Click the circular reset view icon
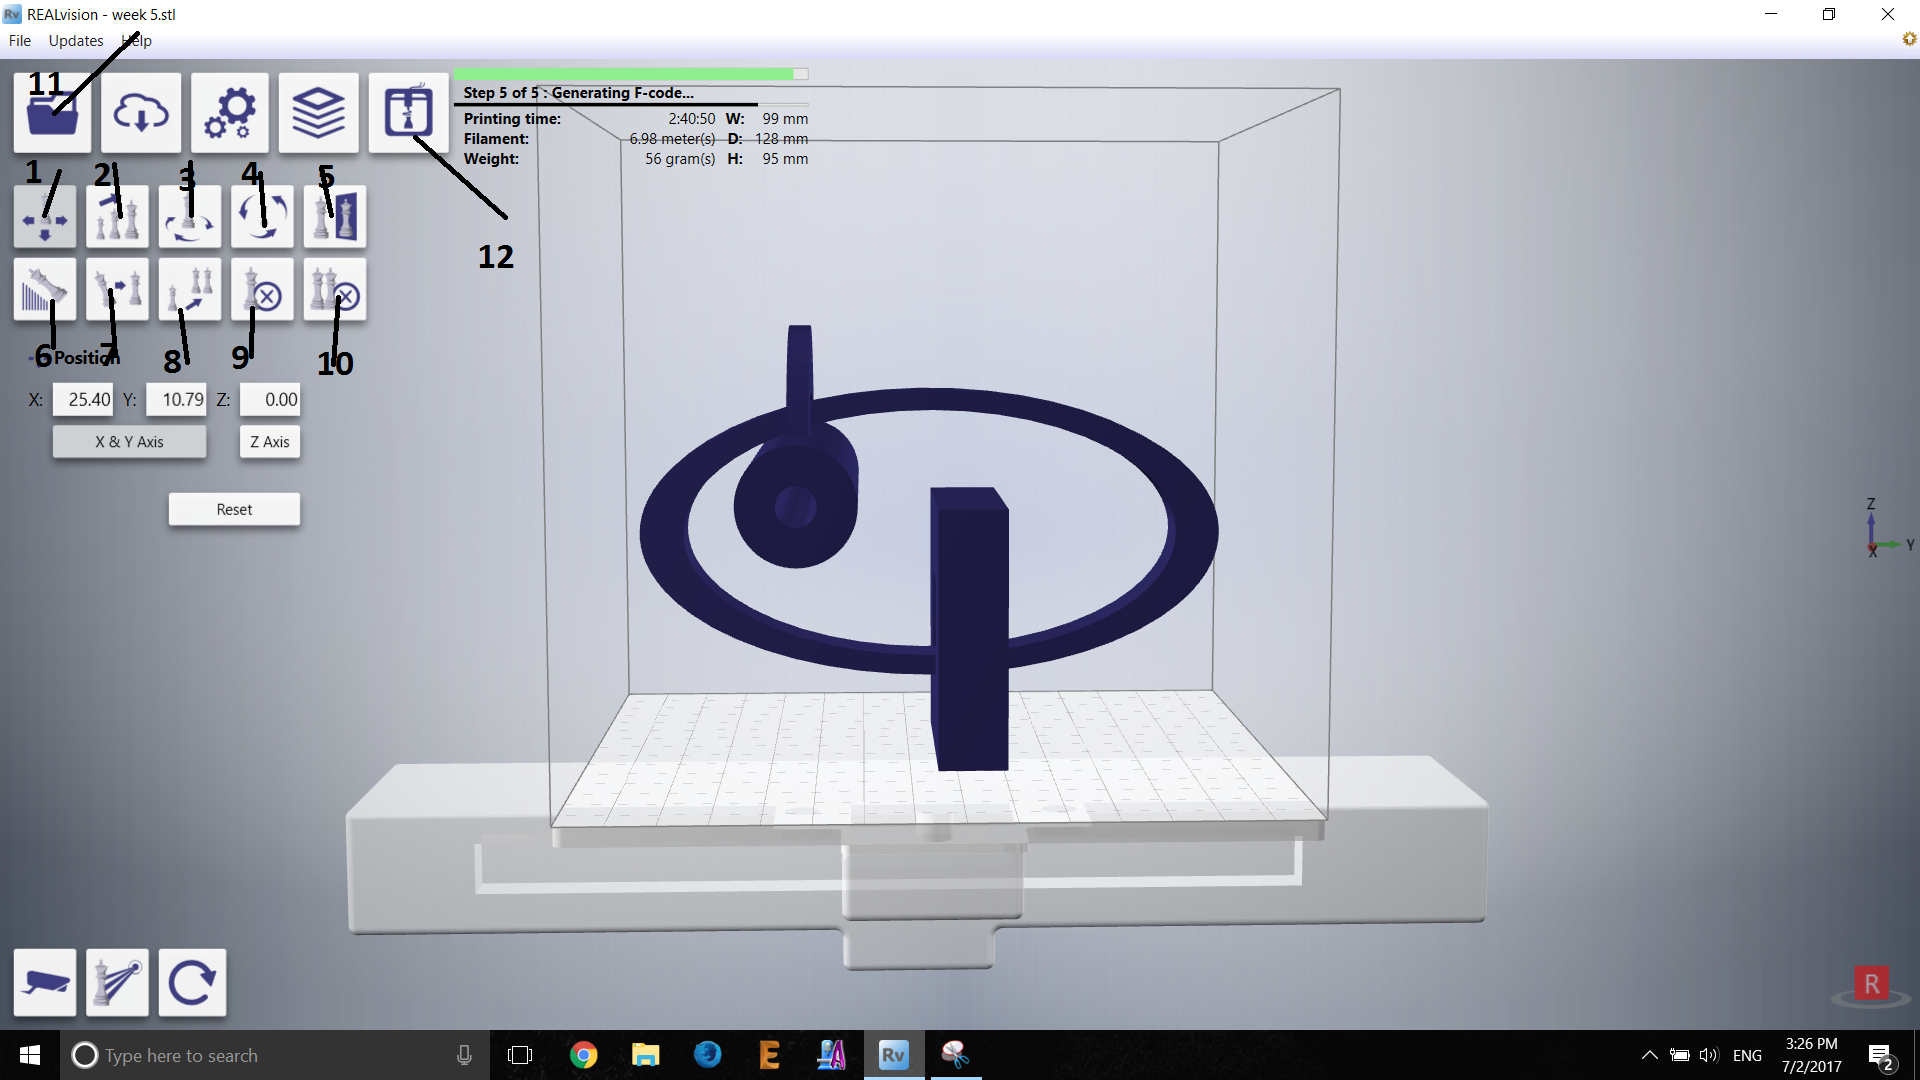This screenshot has height=1080, width=1920. [192, 982]
